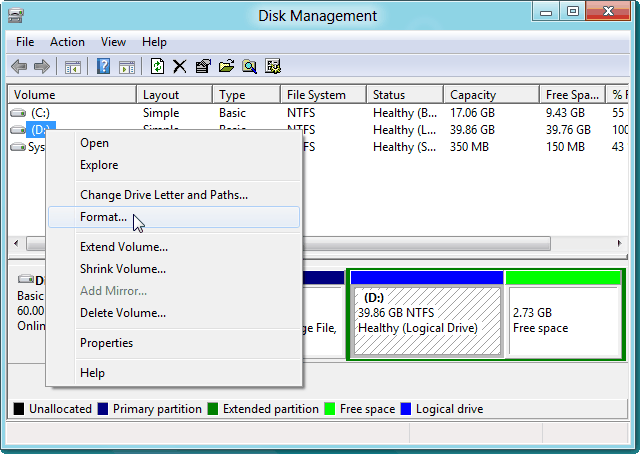Click the horizontal scrollbar left arrow
Image resolution: width=640 pixels, height=454 pixels.
[x=16, y=244]
